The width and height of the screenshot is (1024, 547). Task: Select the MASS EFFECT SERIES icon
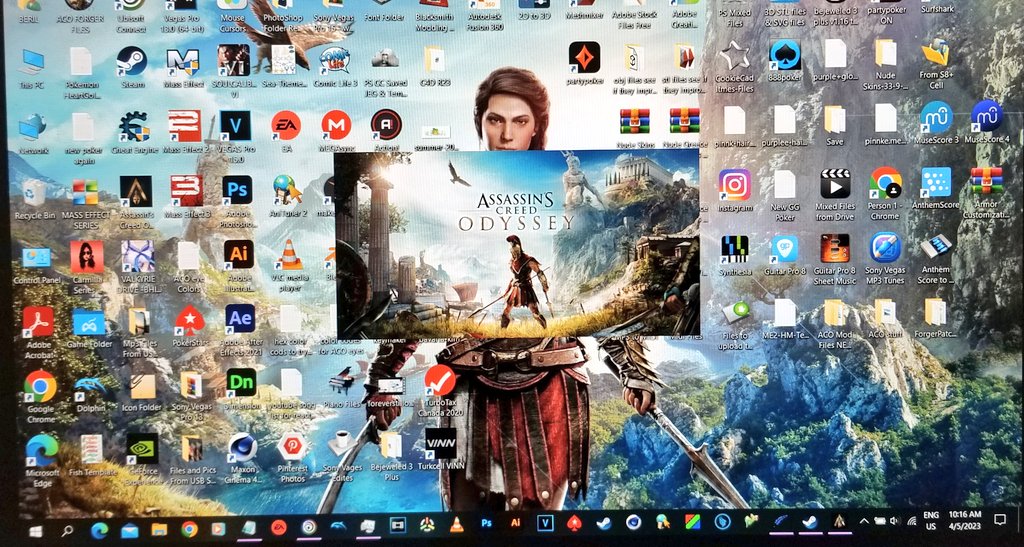click(x=85, y=192)
